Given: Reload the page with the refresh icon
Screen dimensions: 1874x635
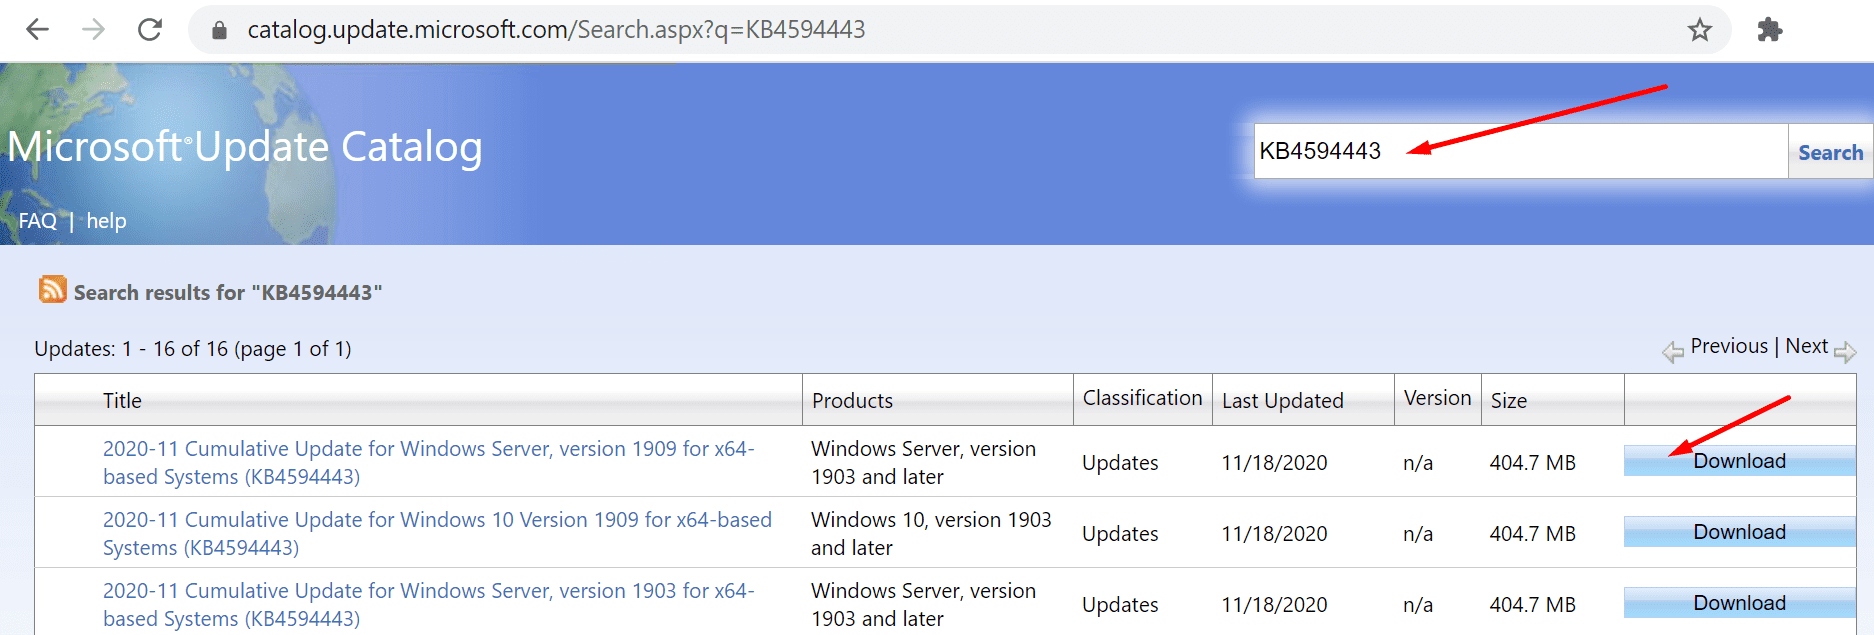Looking at the screenshot, I should tap(150, 30).
